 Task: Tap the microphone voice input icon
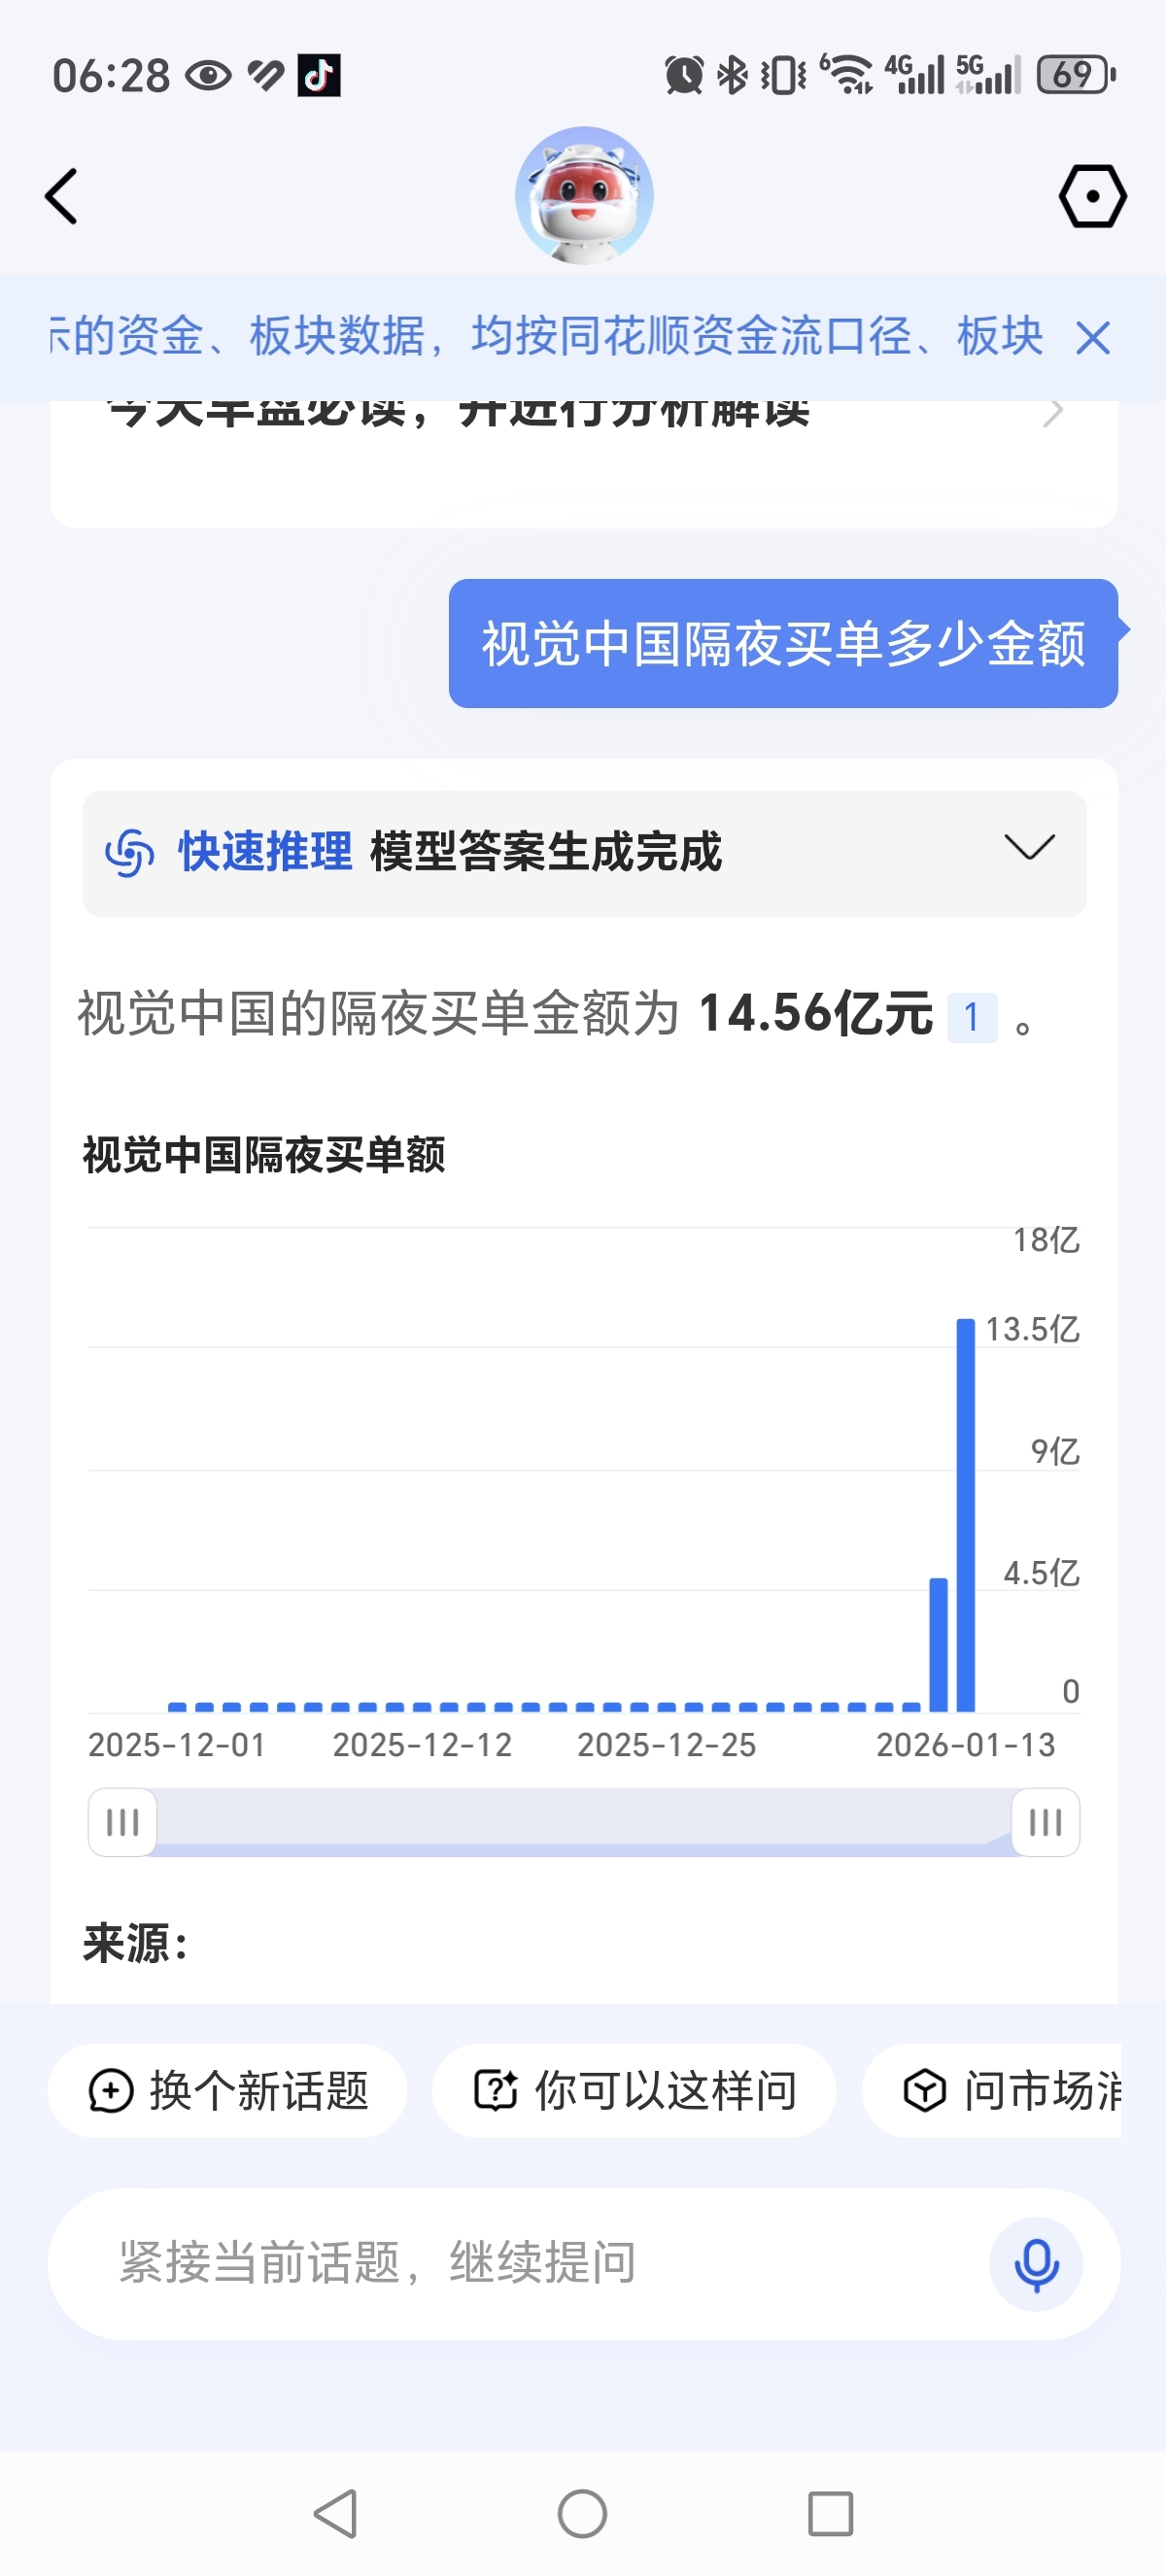coord(1036,2264)
